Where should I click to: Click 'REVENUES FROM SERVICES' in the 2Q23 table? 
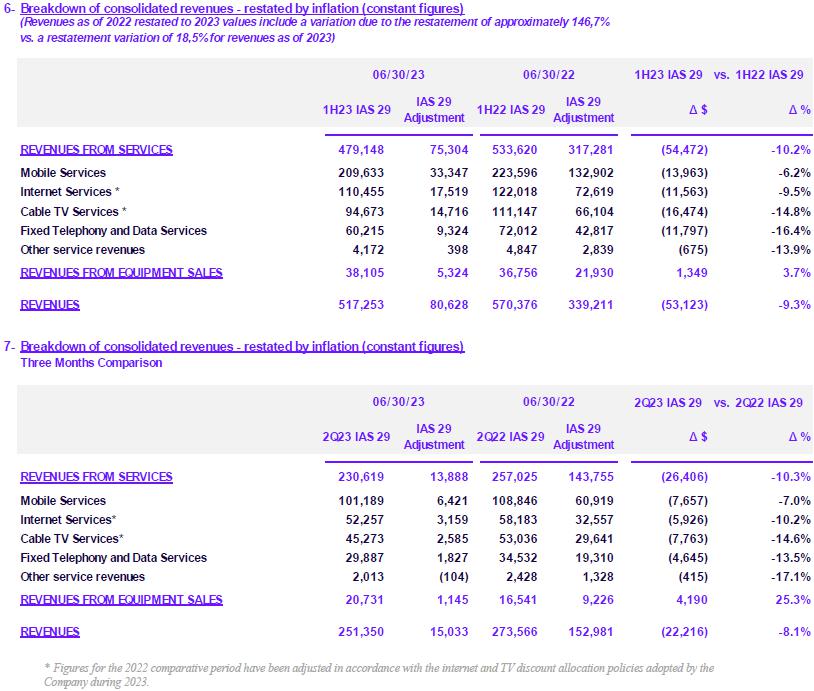pos(96,477)
